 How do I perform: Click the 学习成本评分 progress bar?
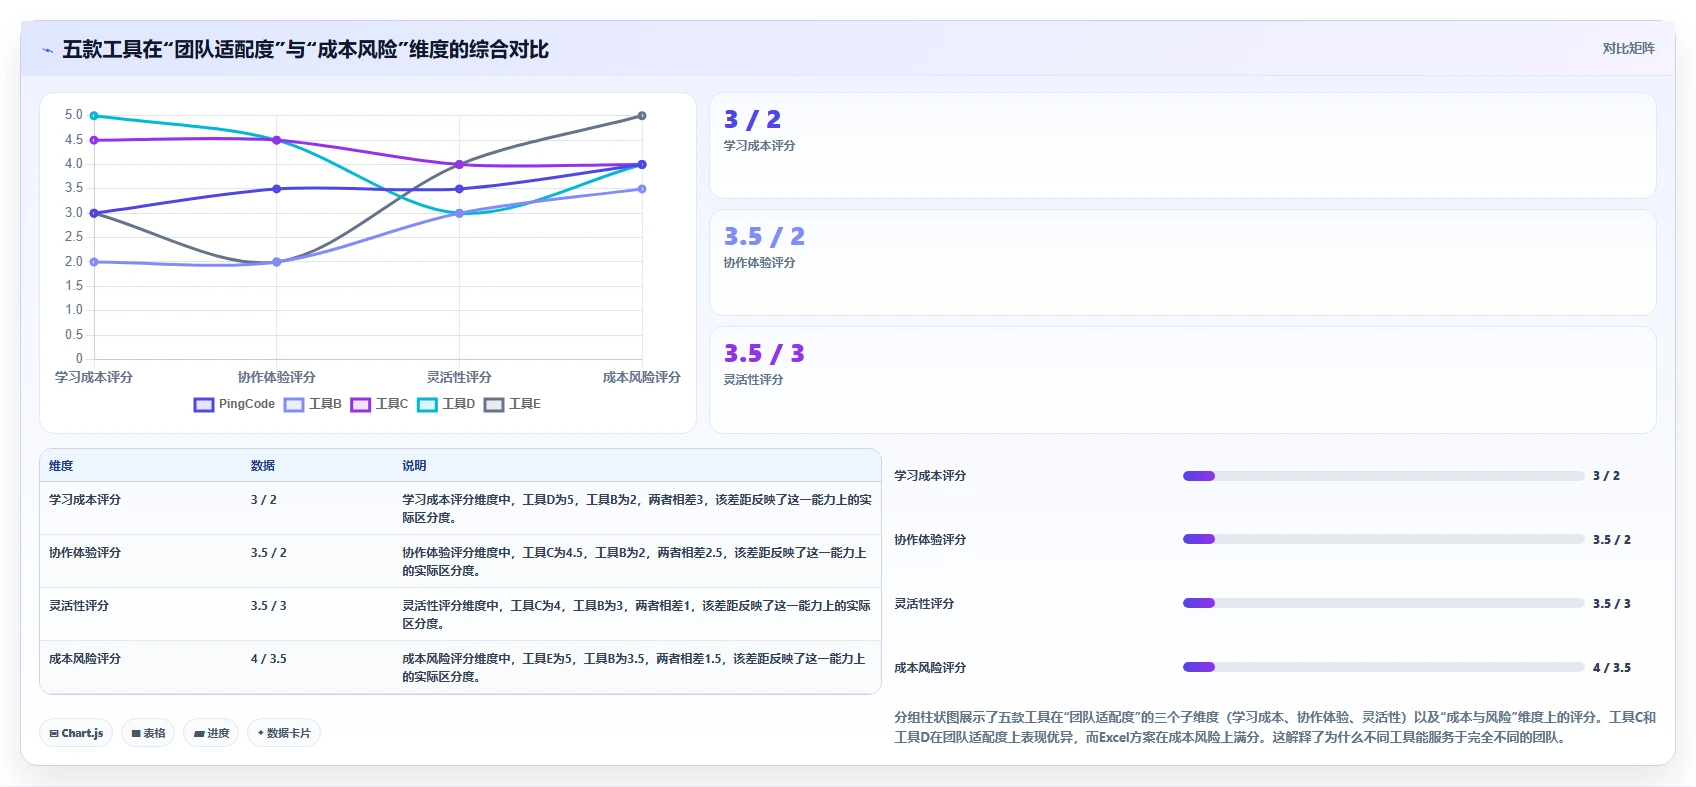point(1384,476)
